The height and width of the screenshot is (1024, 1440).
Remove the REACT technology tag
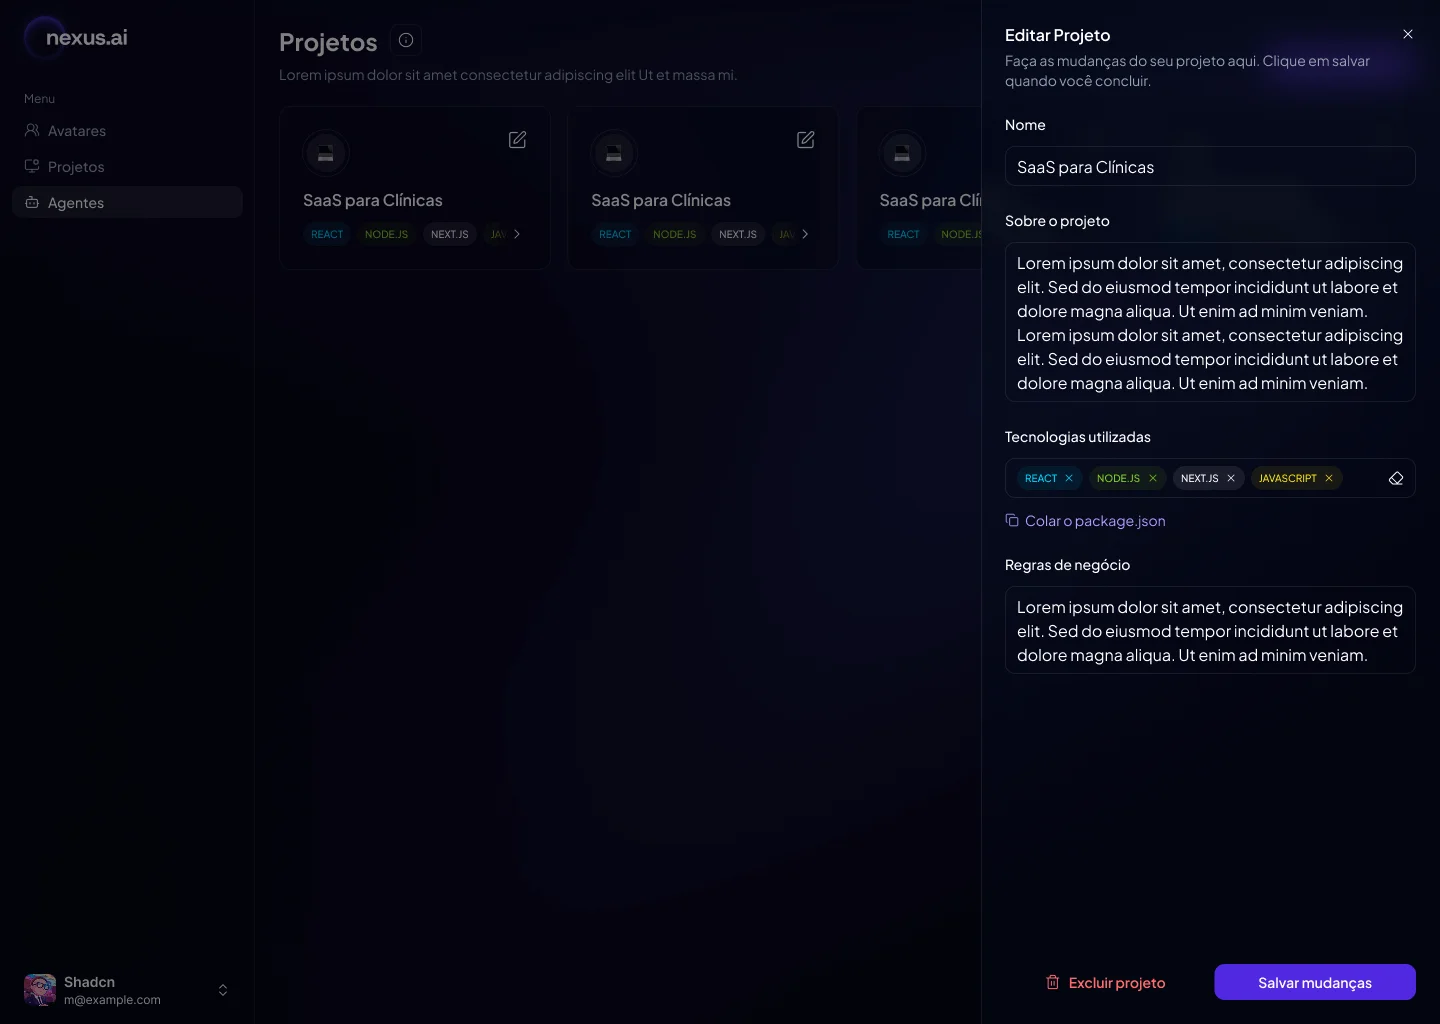coord(1069,478)
